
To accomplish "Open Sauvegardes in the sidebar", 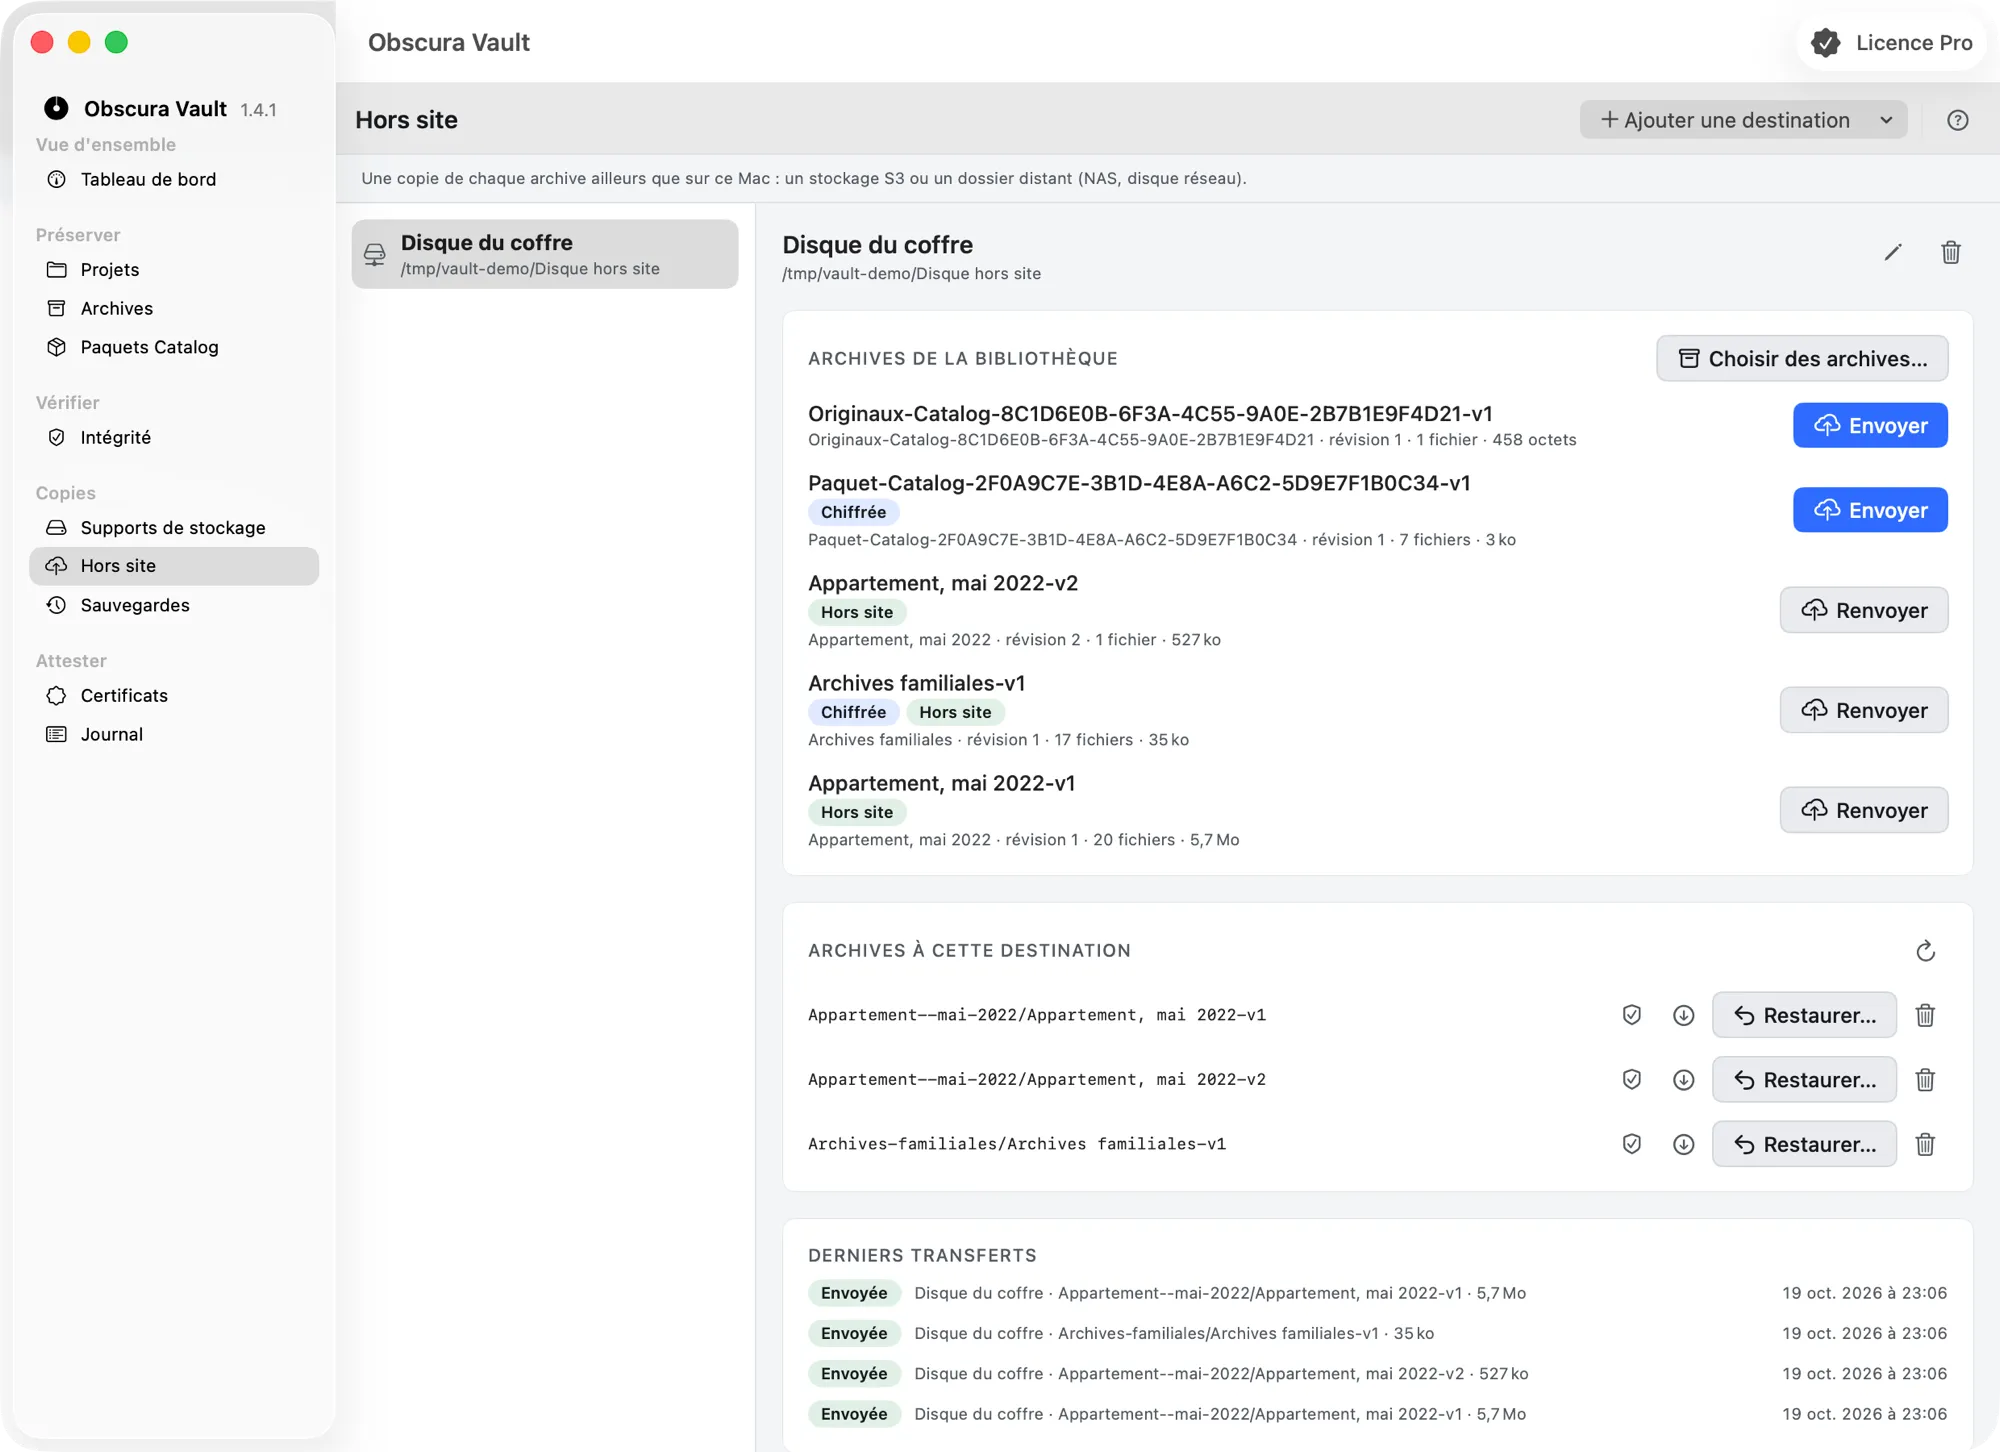I will [x=174, y=605].
